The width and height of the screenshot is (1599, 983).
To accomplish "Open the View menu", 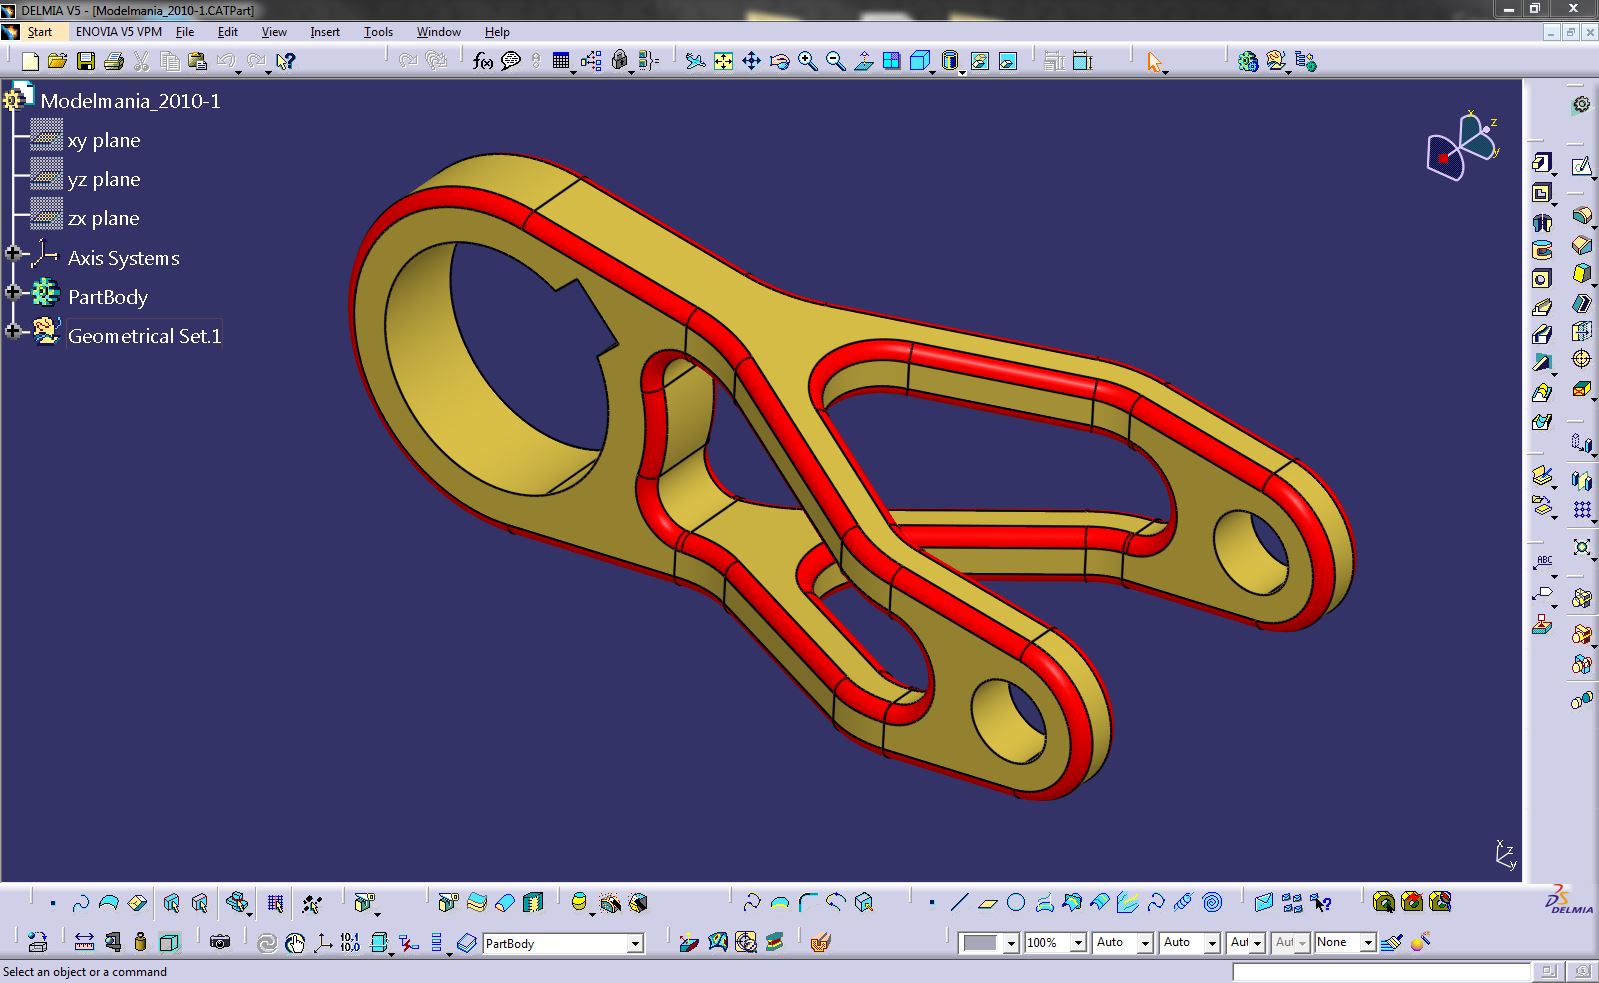I will pyautogui.click(x=274, y=32).
